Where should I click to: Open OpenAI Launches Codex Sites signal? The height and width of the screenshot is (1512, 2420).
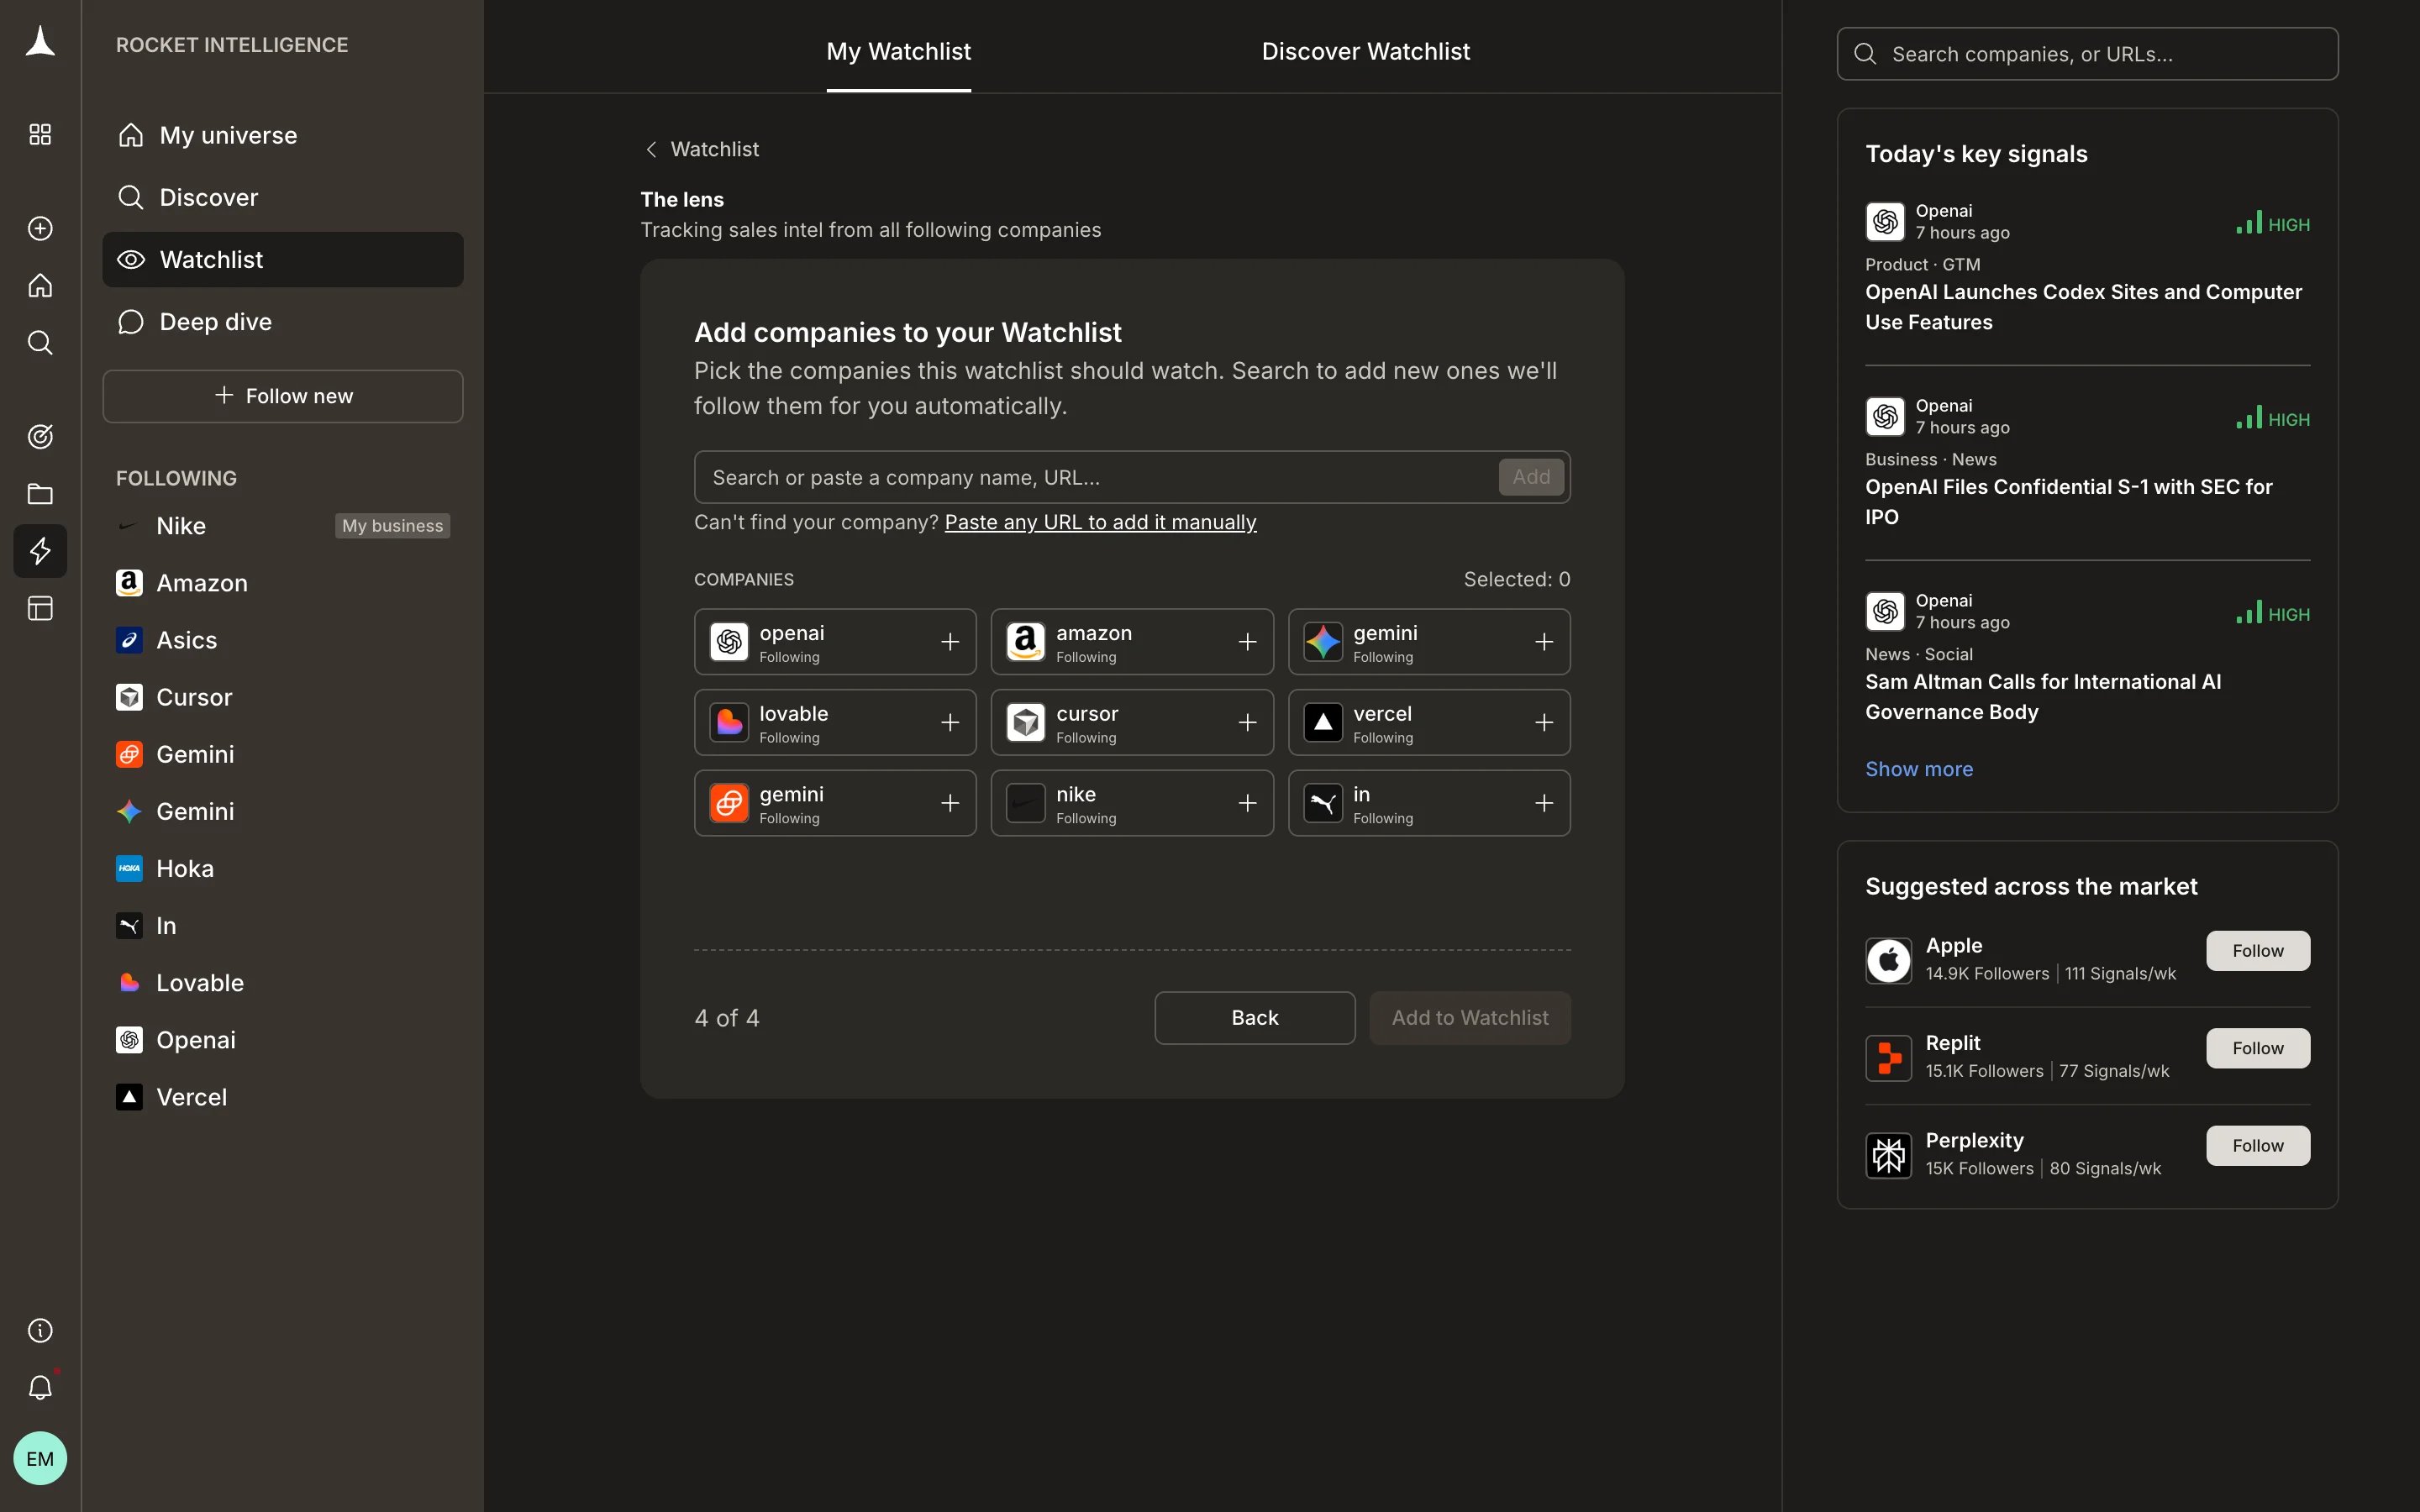(2083, 307)
